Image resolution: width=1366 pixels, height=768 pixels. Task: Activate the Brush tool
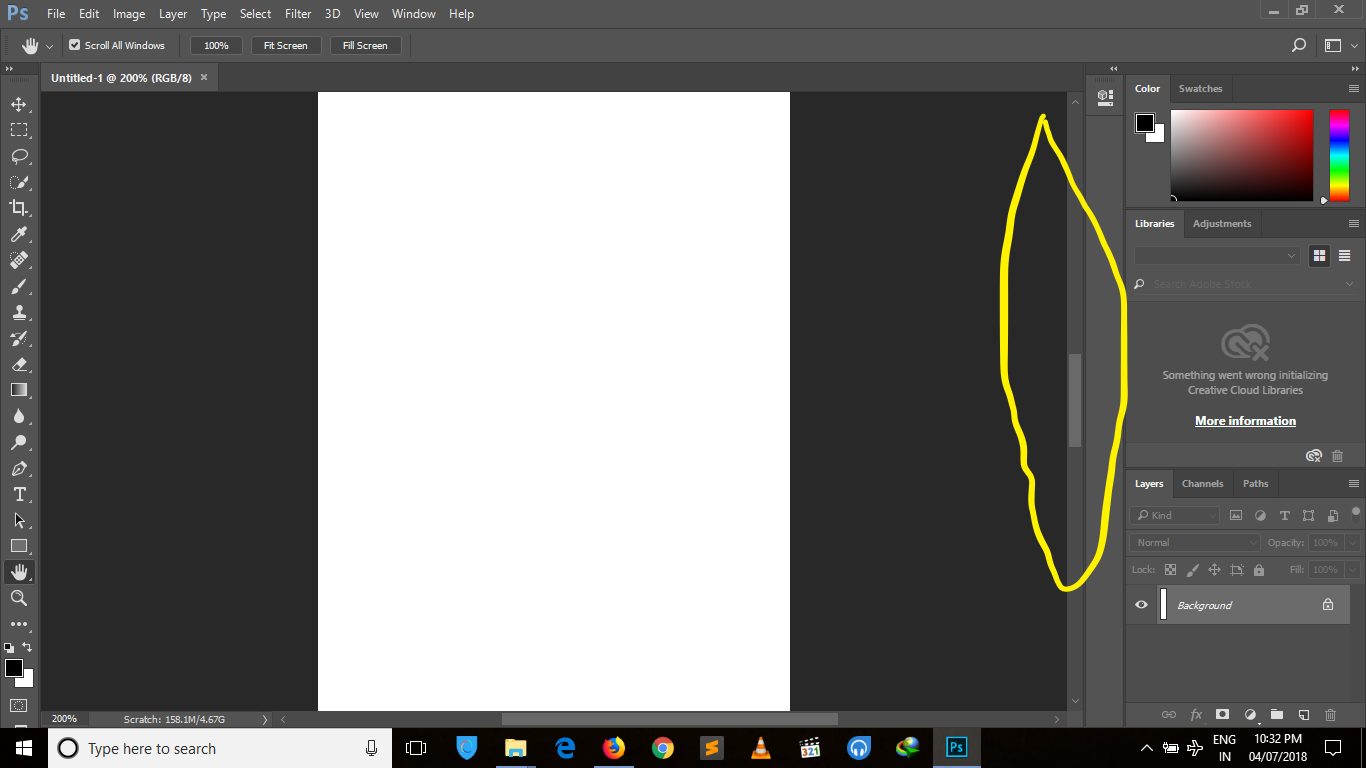click(20, 286)
